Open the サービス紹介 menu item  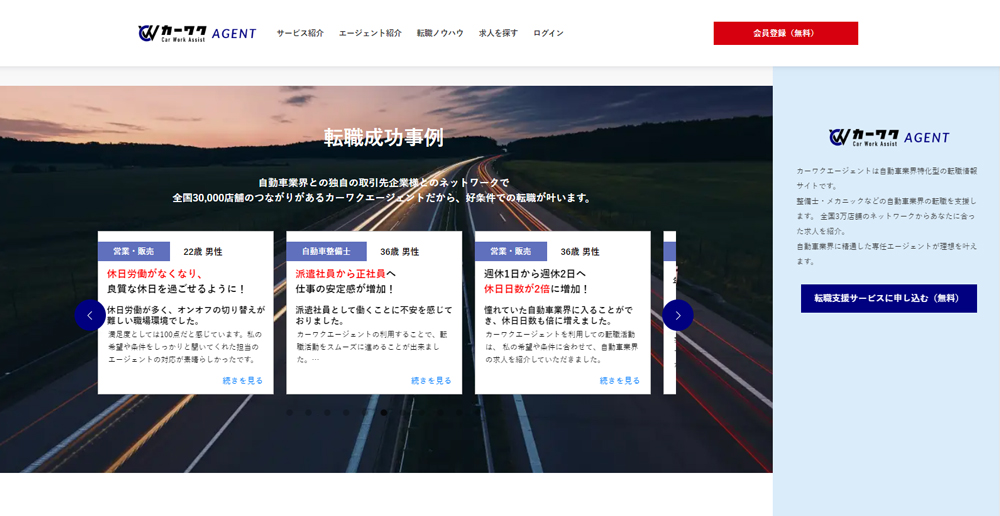pyautogui.click(x=300, y=33)
